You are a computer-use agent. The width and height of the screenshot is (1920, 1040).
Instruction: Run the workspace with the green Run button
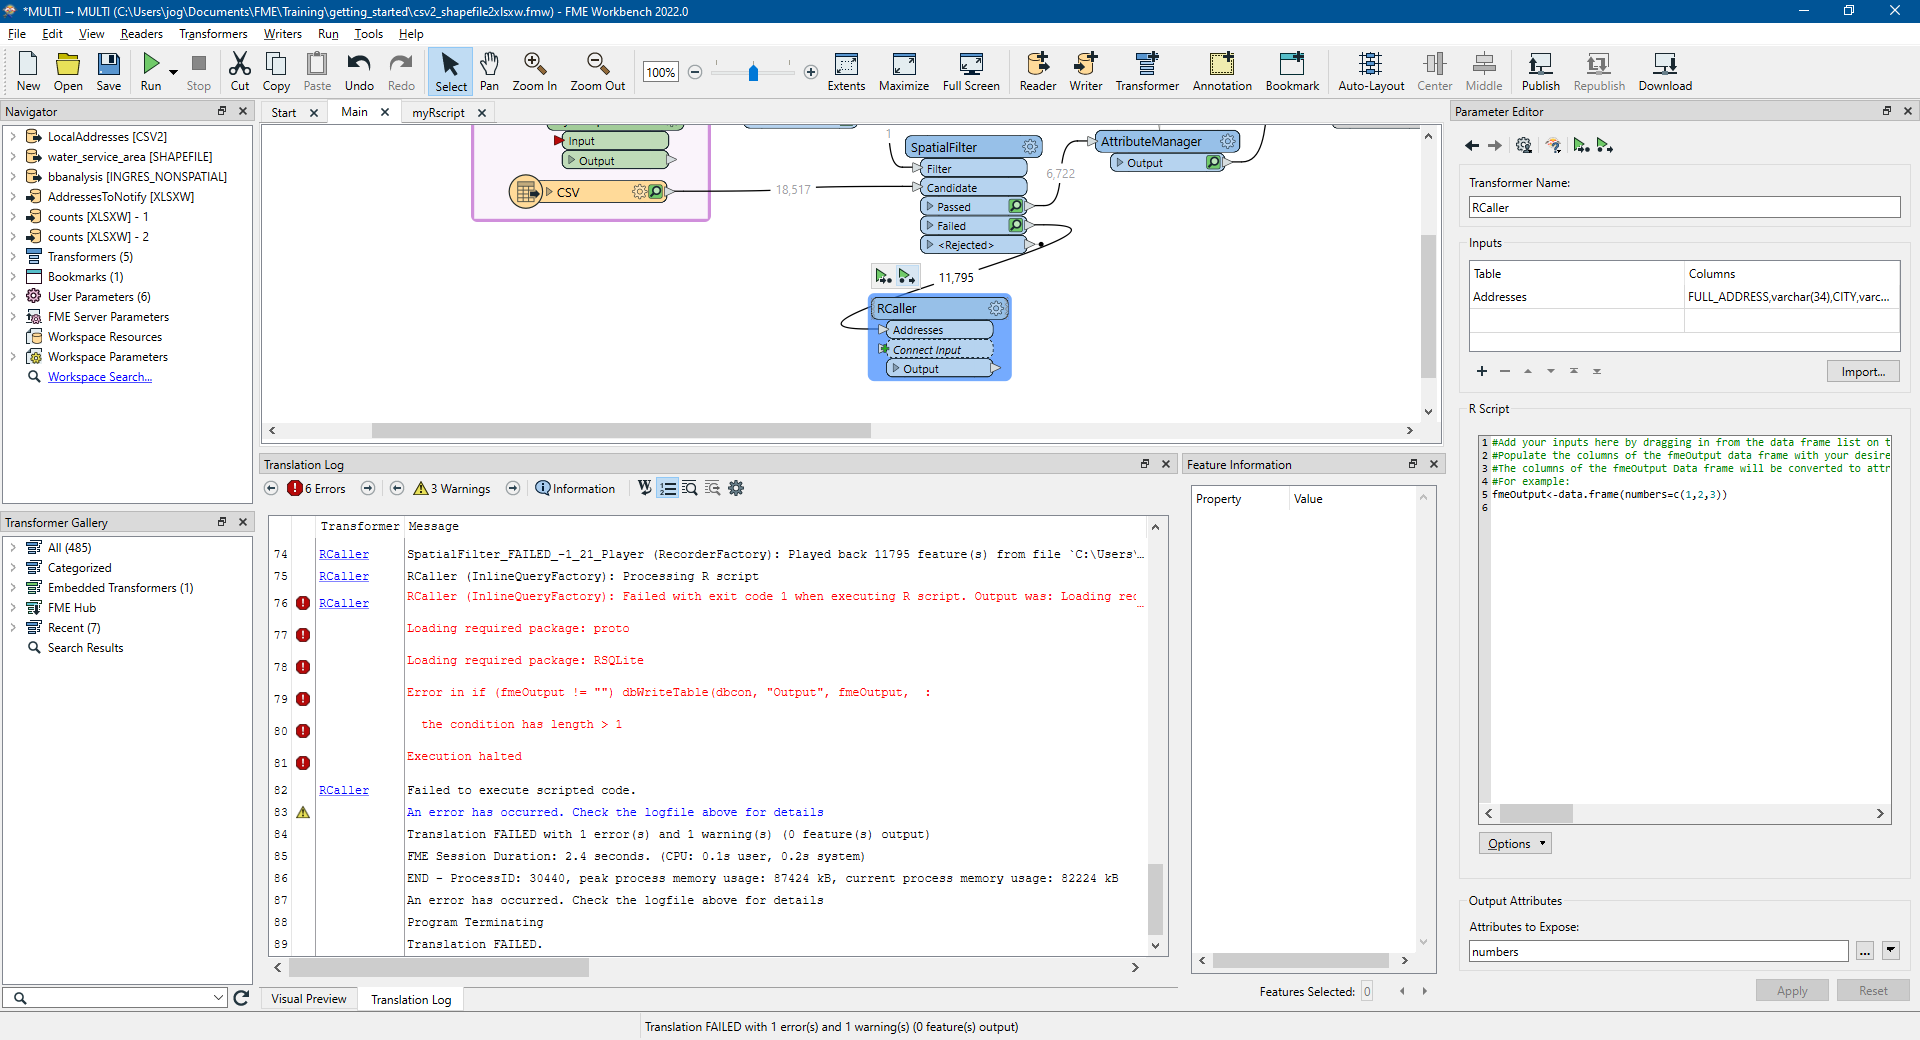151,72
